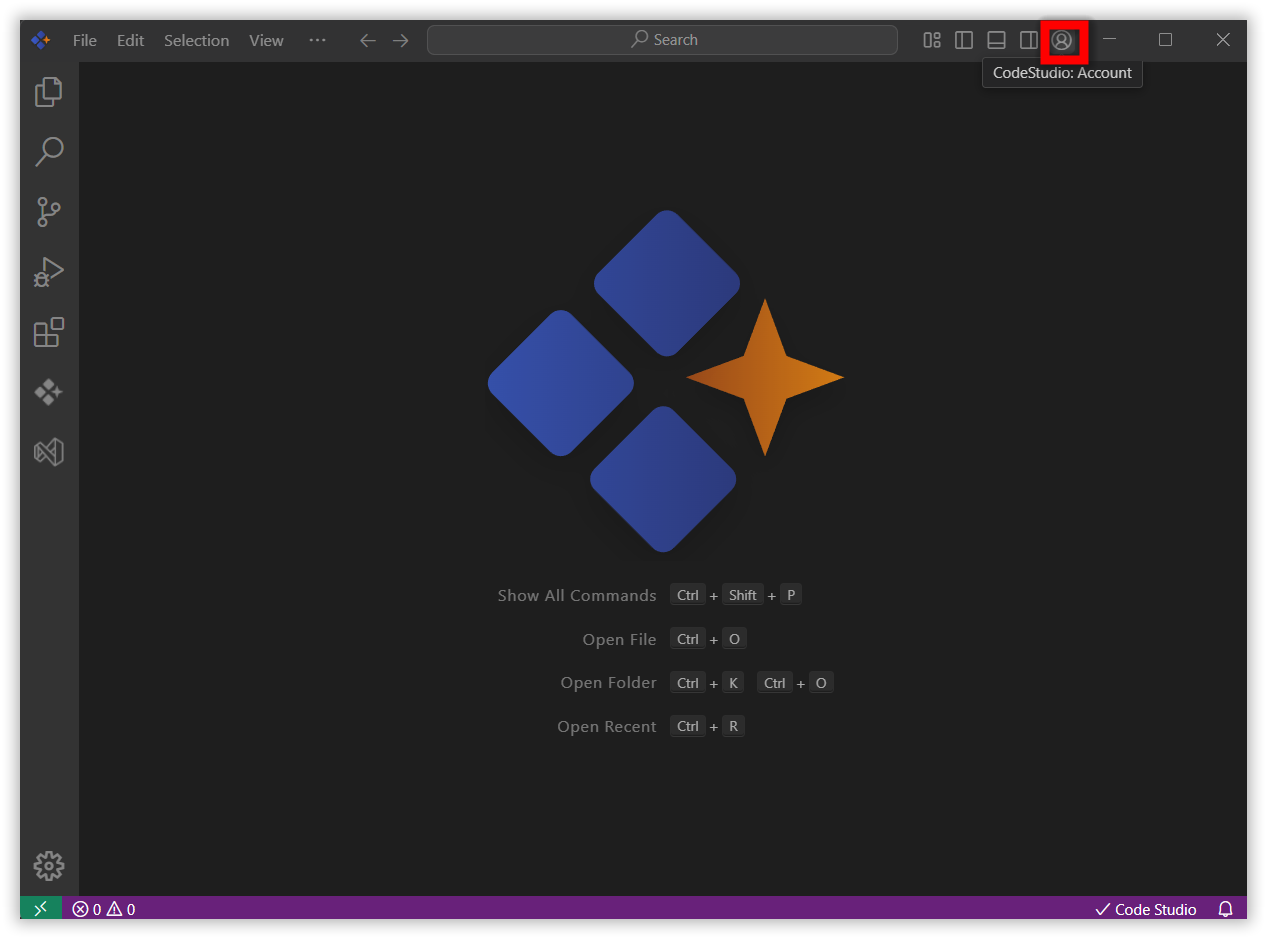Open the Run and Debug view
Screen dimensions: 1267x939
(x=48, y=272)
